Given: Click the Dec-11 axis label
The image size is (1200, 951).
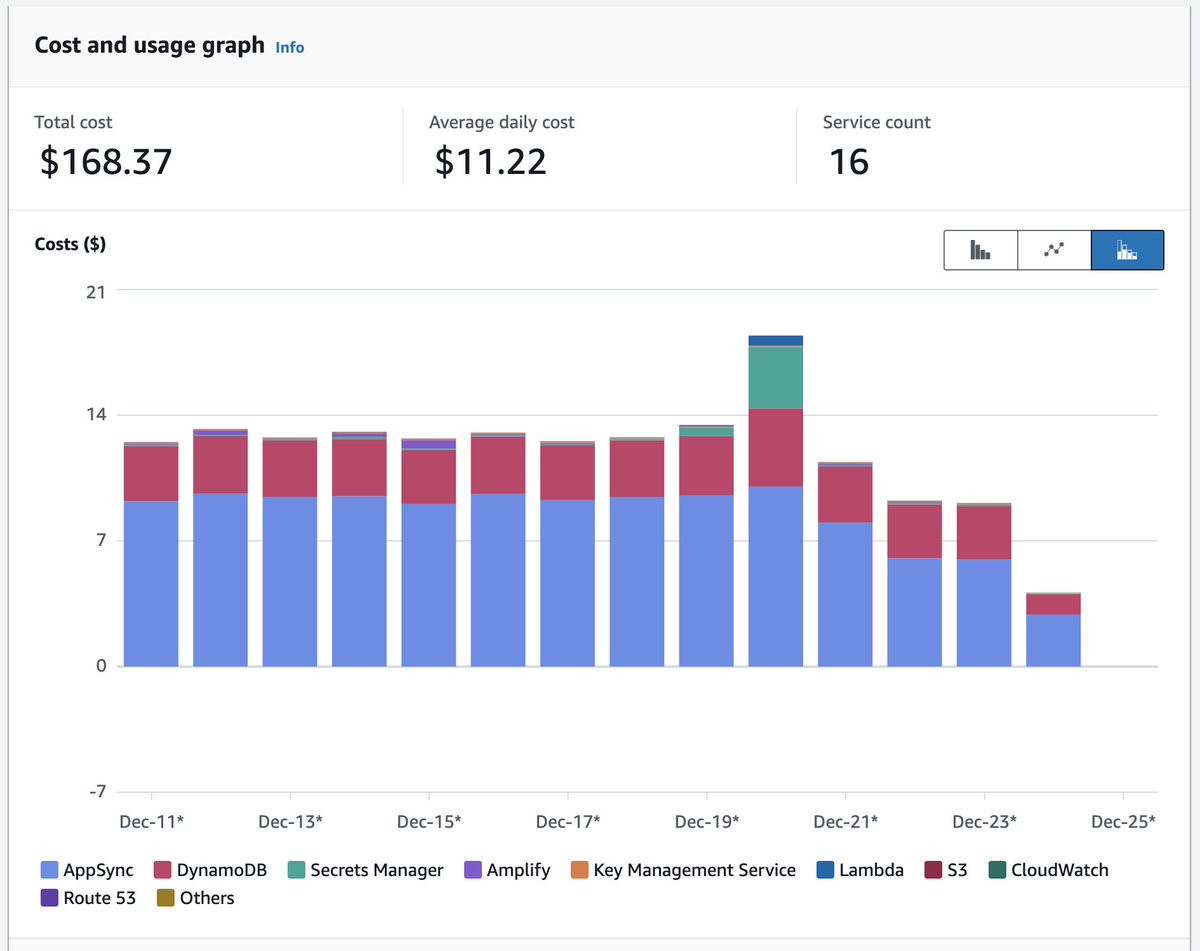Looking at the screenshot, I should [x=150, y=821].
